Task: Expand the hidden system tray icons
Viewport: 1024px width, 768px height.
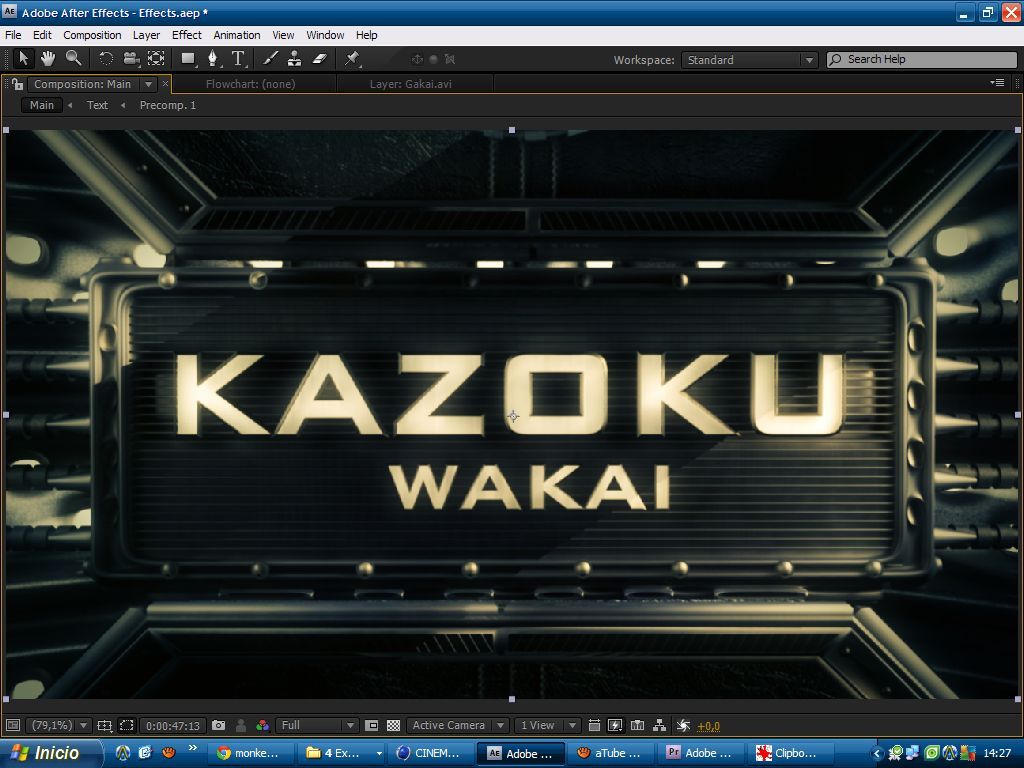Action: coord(877,754)
